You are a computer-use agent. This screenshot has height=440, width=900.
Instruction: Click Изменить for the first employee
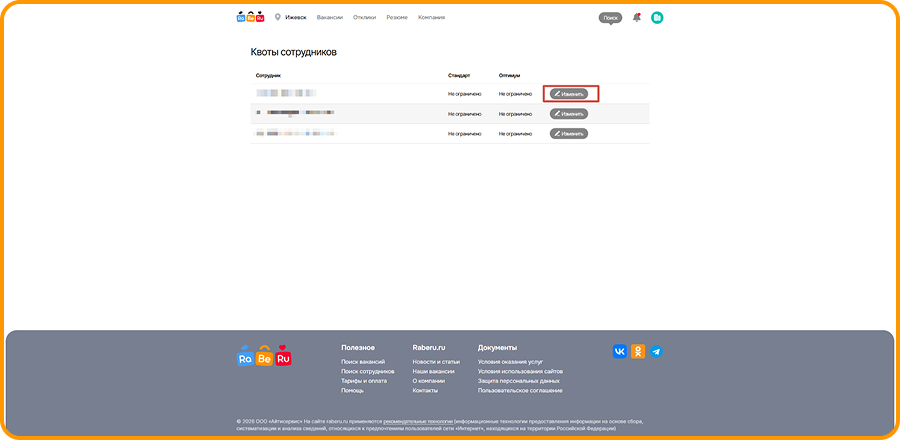point(569,94)
